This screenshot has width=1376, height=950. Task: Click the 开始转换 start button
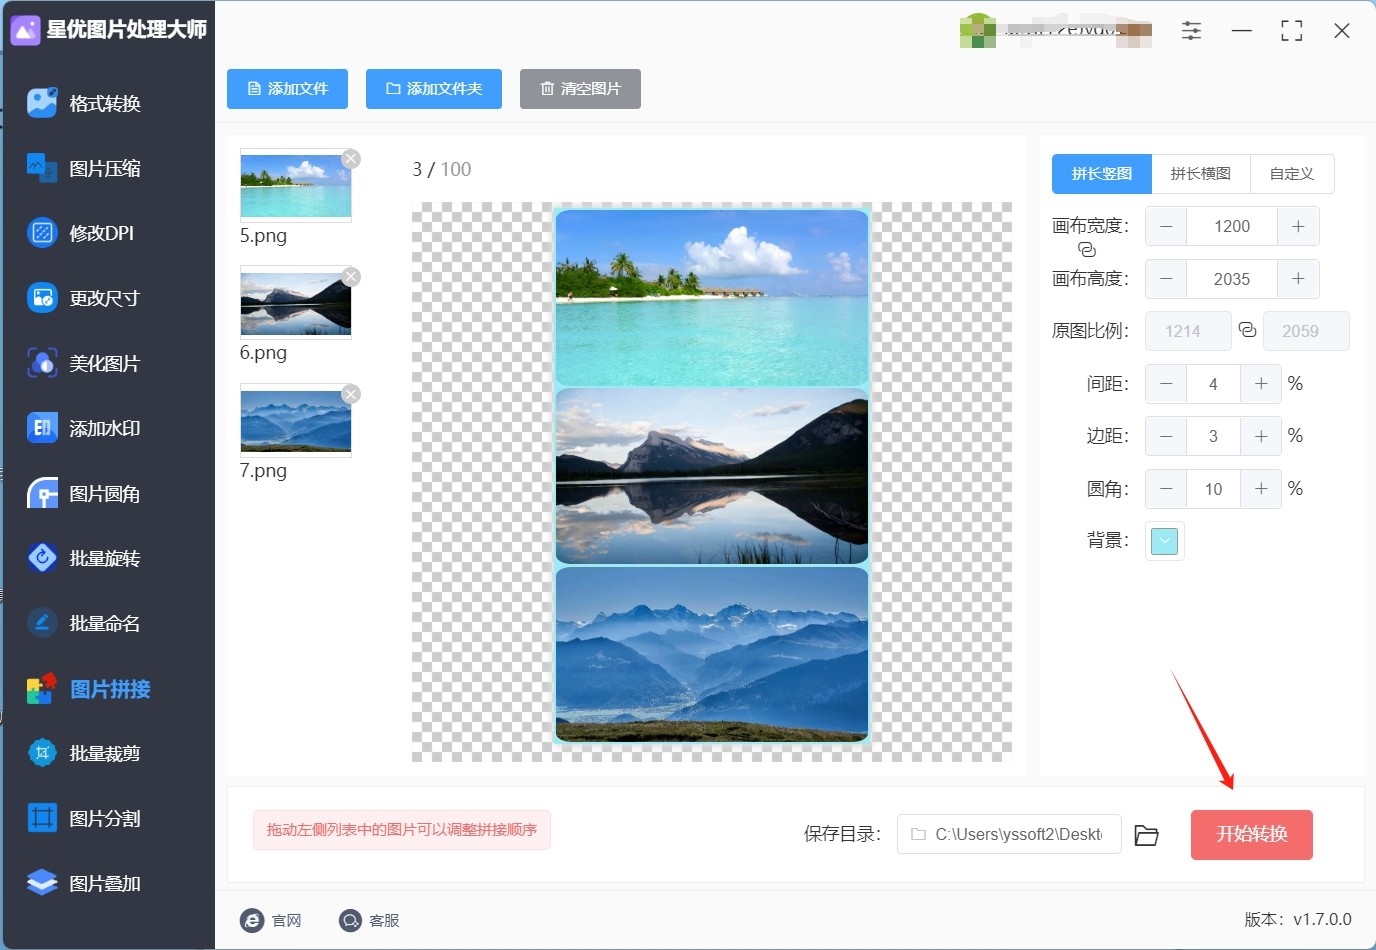coord(1251,834)
